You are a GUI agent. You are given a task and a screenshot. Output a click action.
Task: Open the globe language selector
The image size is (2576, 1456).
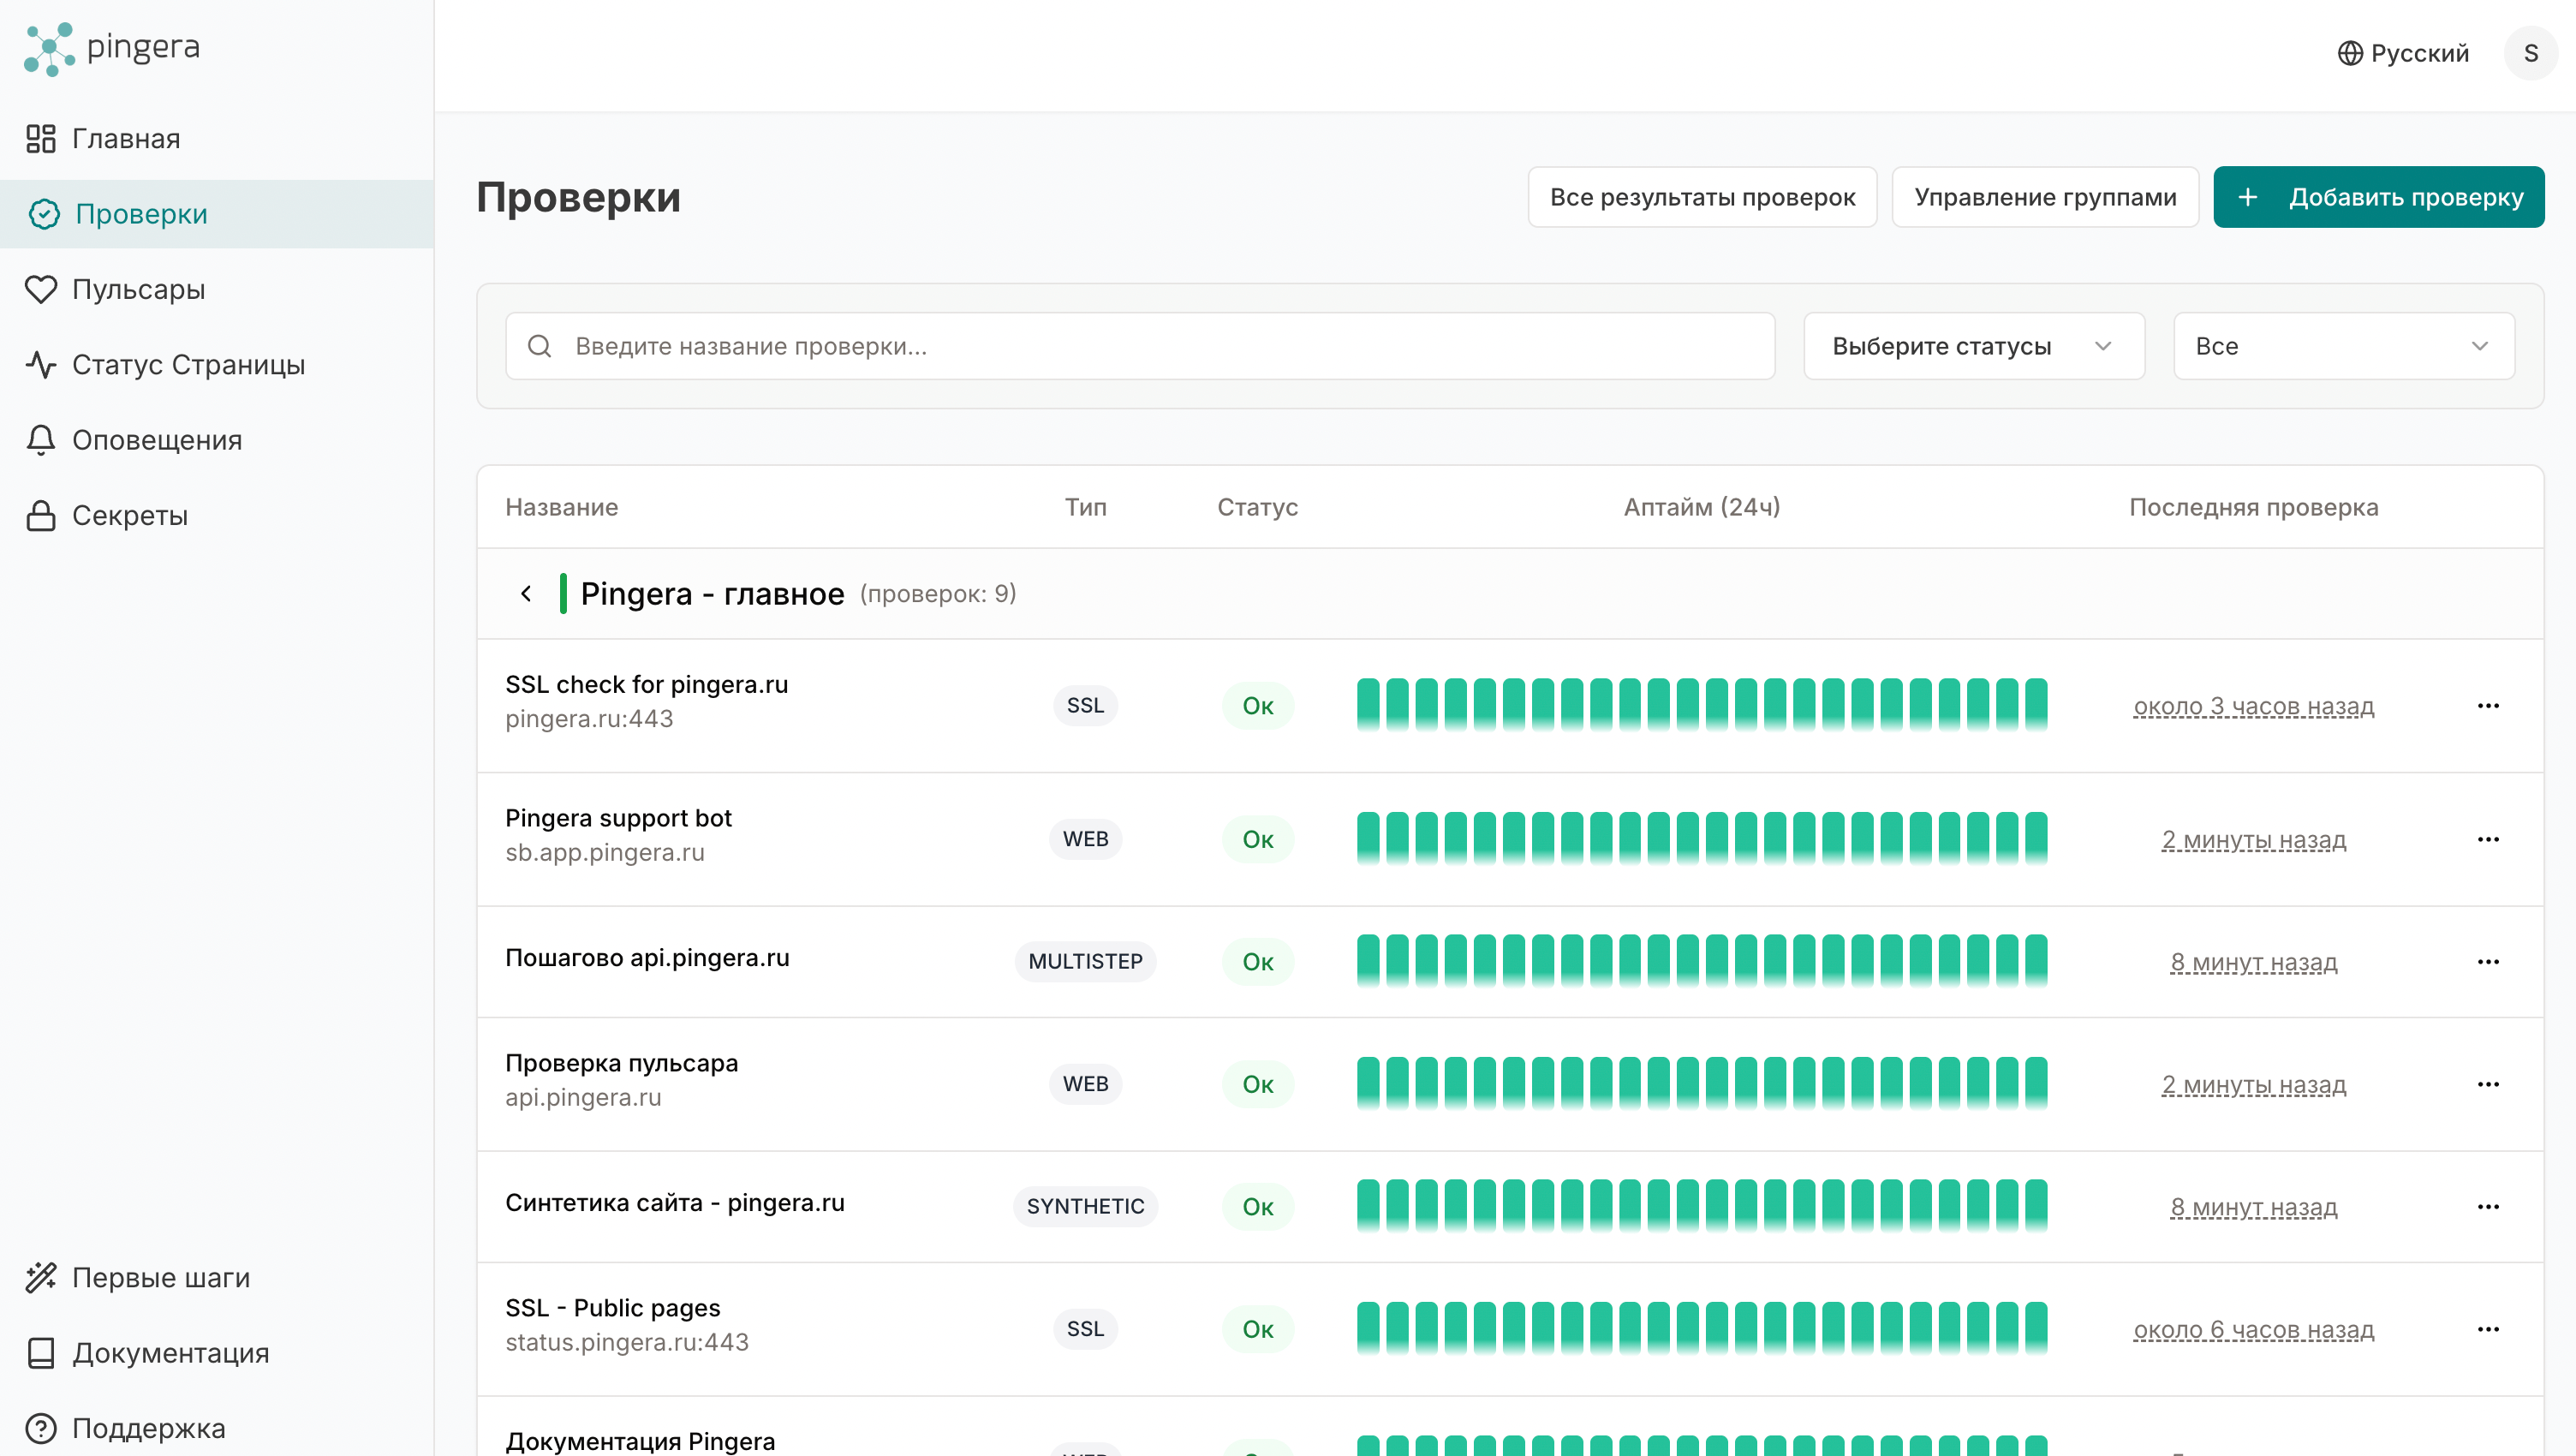pyautogui.click(x=2402, y=53)
